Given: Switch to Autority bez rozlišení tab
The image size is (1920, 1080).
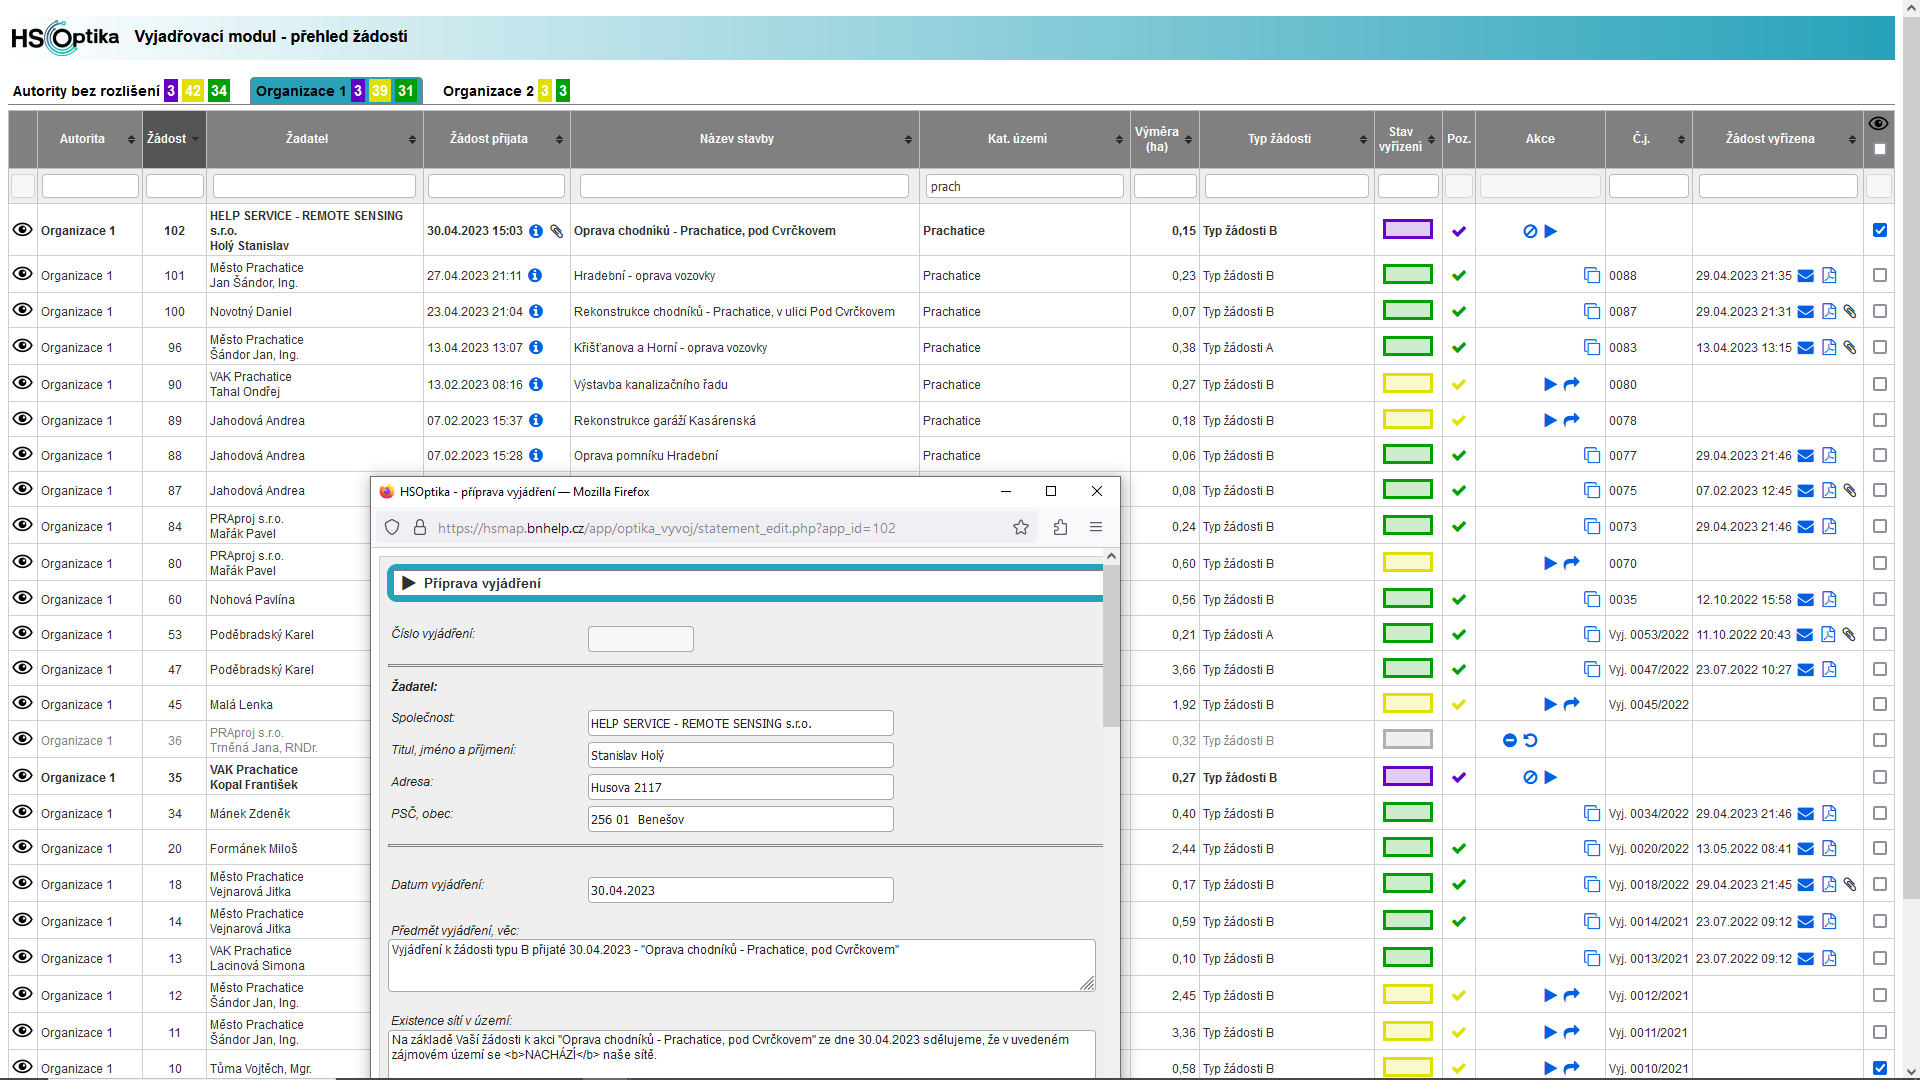Looking at the screenshot, I should click(x=86, y=91).
